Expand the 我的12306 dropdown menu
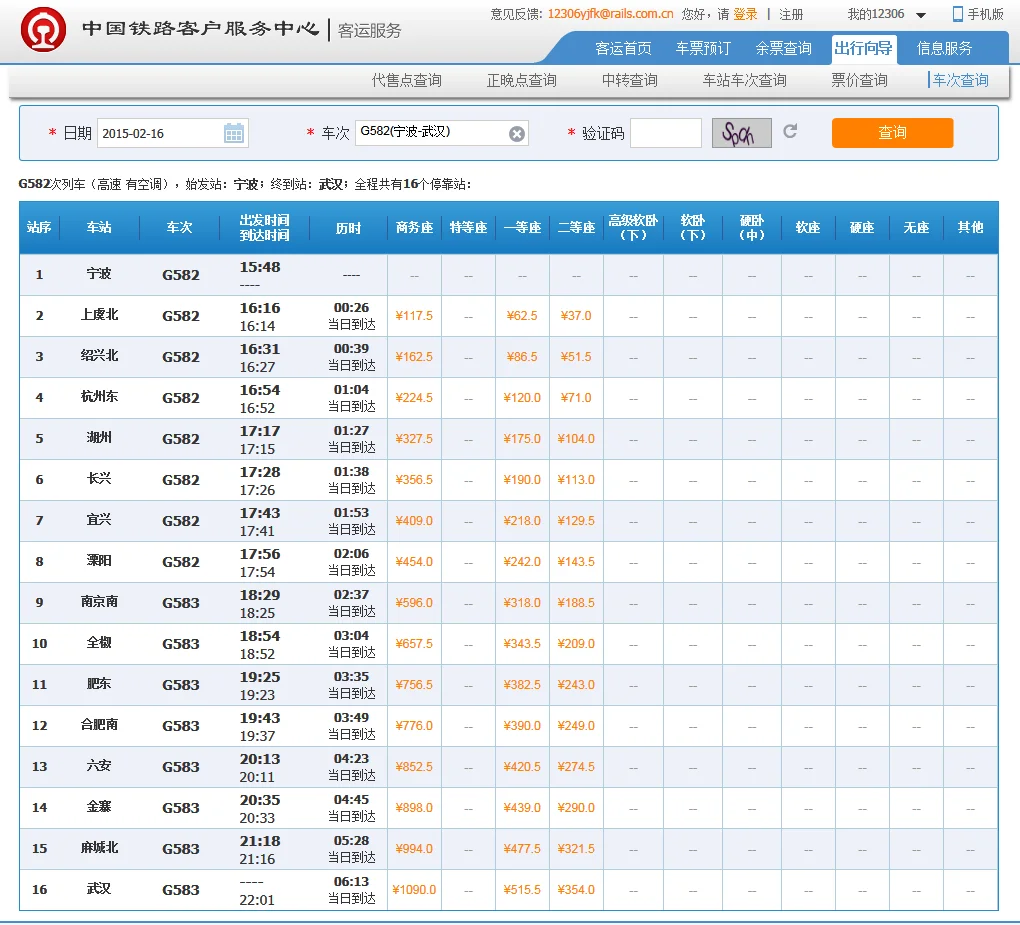This screenshot has width=1020, height=925. tap(921, 15)
